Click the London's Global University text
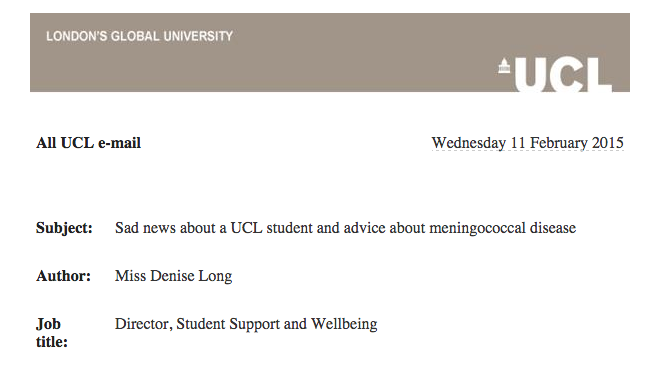The image size is (645, 383). click(x=139, y=36)
